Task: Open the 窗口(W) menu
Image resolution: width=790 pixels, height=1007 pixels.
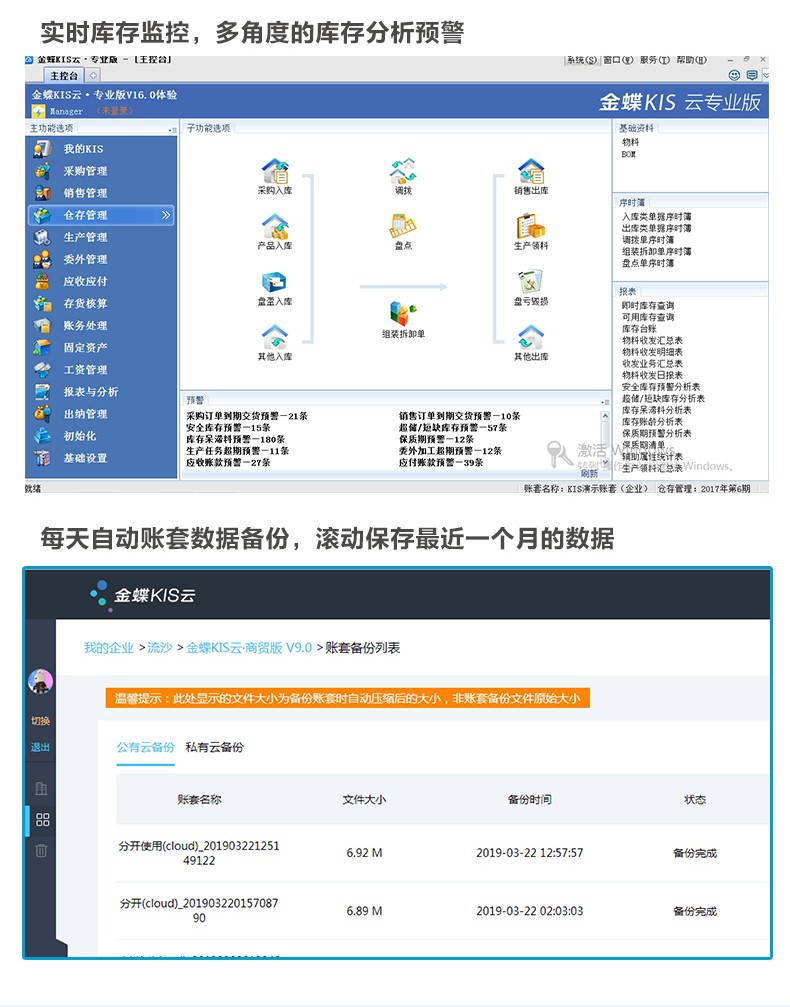Action: (x=619, y=60)
